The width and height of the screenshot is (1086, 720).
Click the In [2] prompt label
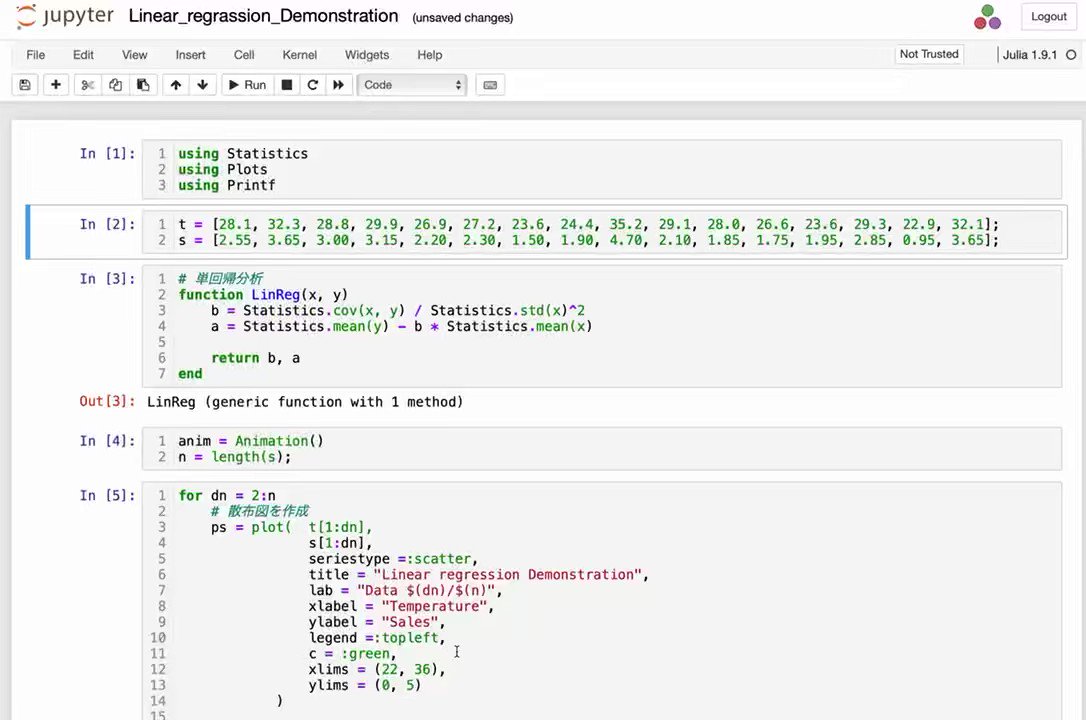click(107, 224)
